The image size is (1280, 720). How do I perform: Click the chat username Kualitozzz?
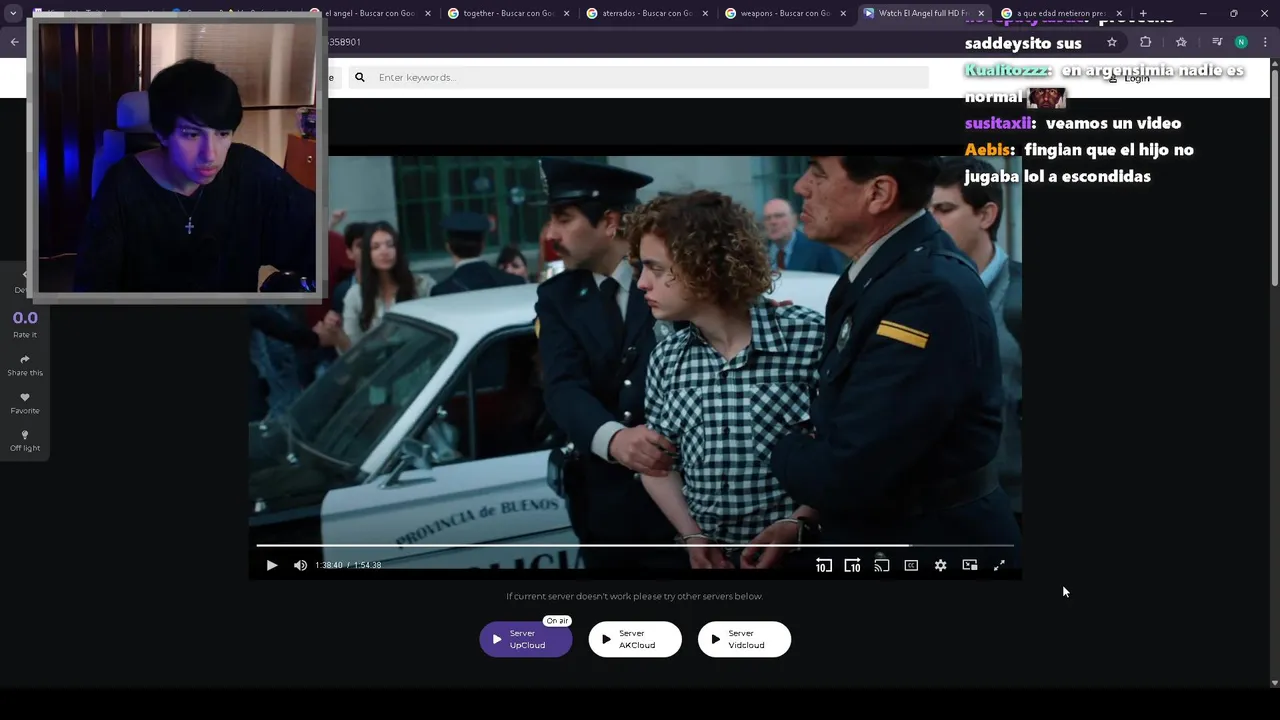[x=1006, y=70]
